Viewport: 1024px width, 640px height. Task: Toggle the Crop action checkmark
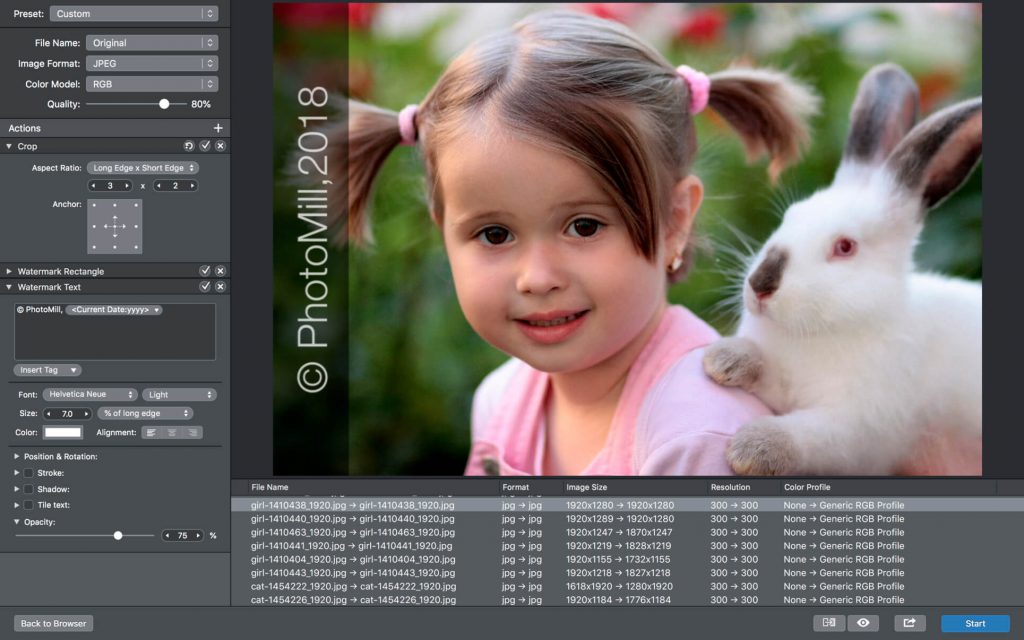click(205, 145)
